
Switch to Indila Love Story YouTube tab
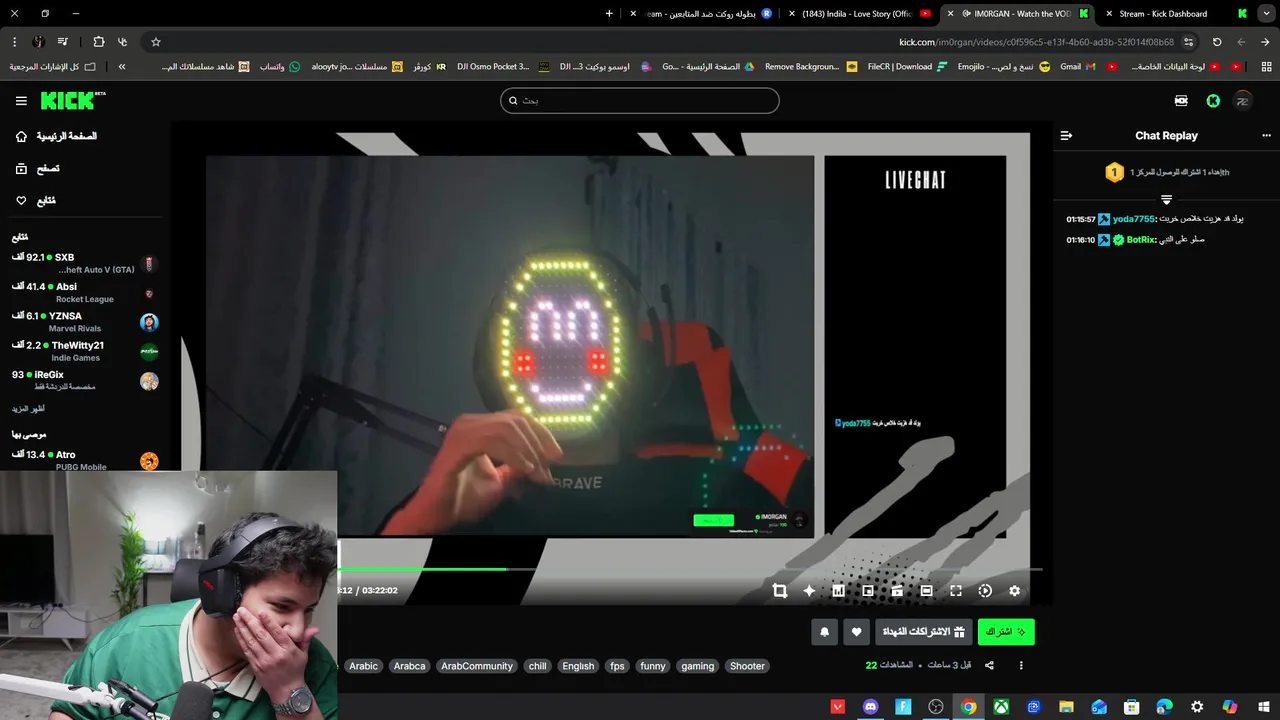(859, 14)
